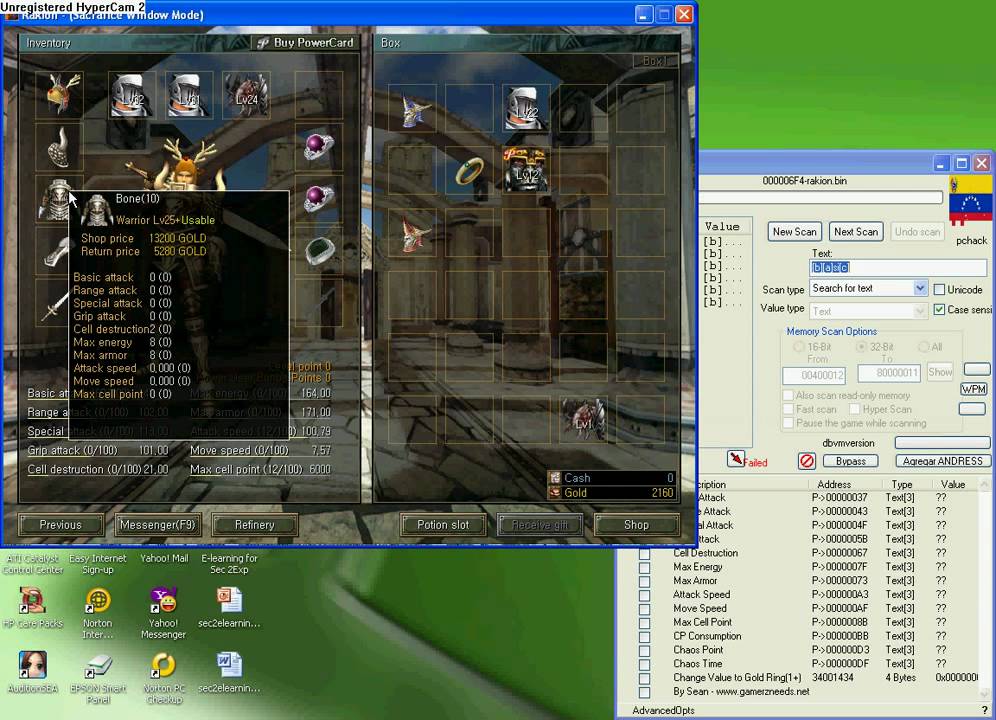Select the sword item in Inventory
Image resolution: width=996 pixels, height=720 pixels.
coord(55,305)
